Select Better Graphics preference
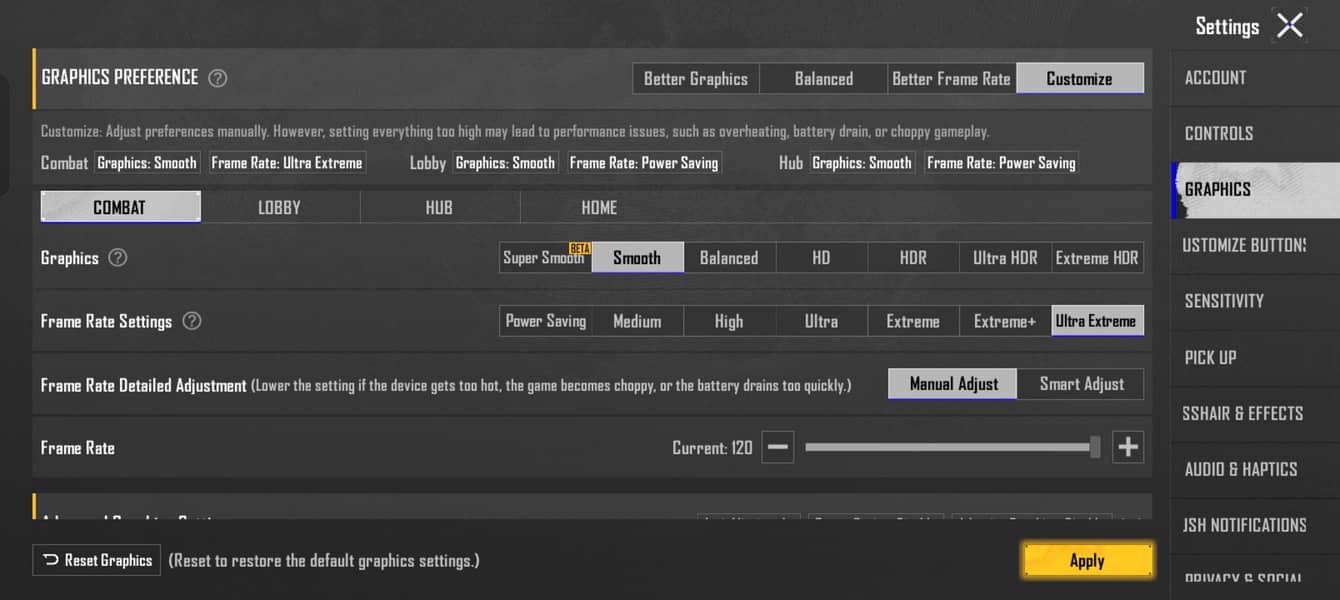The height and width of the screenshot is (600, 1340). (696, 79)
